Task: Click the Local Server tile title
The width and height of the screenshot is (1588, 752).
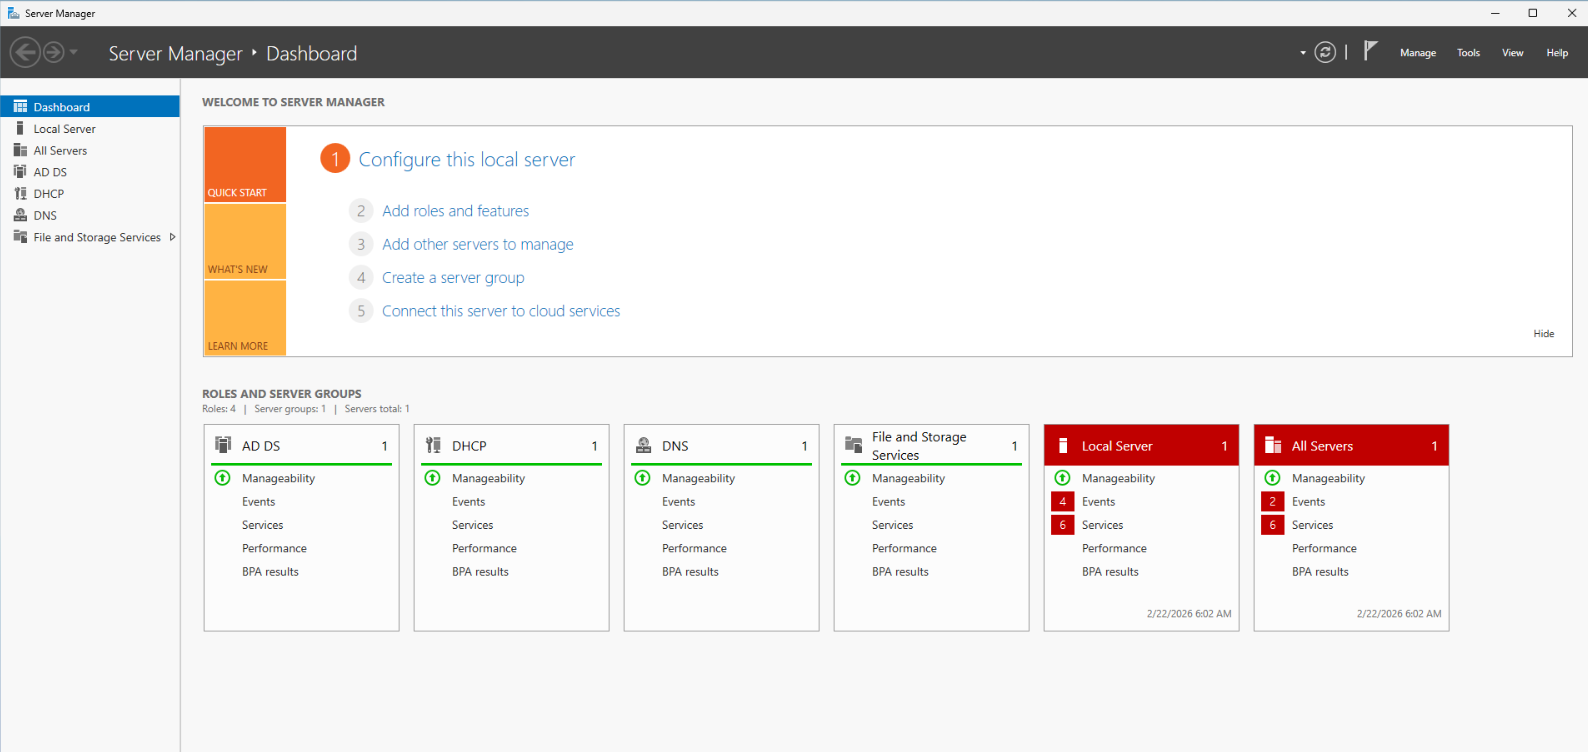Action: pyautogui.click(x=1117, y=446)
